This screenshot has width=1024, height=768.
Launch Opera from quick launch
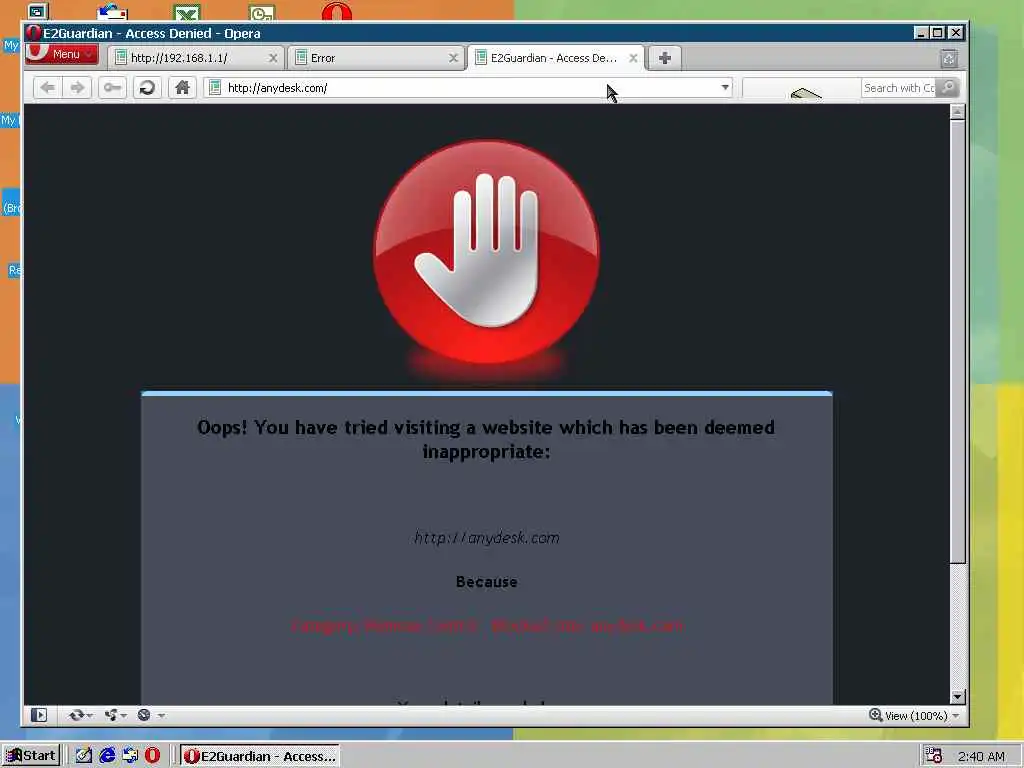[x=152, y=756]
